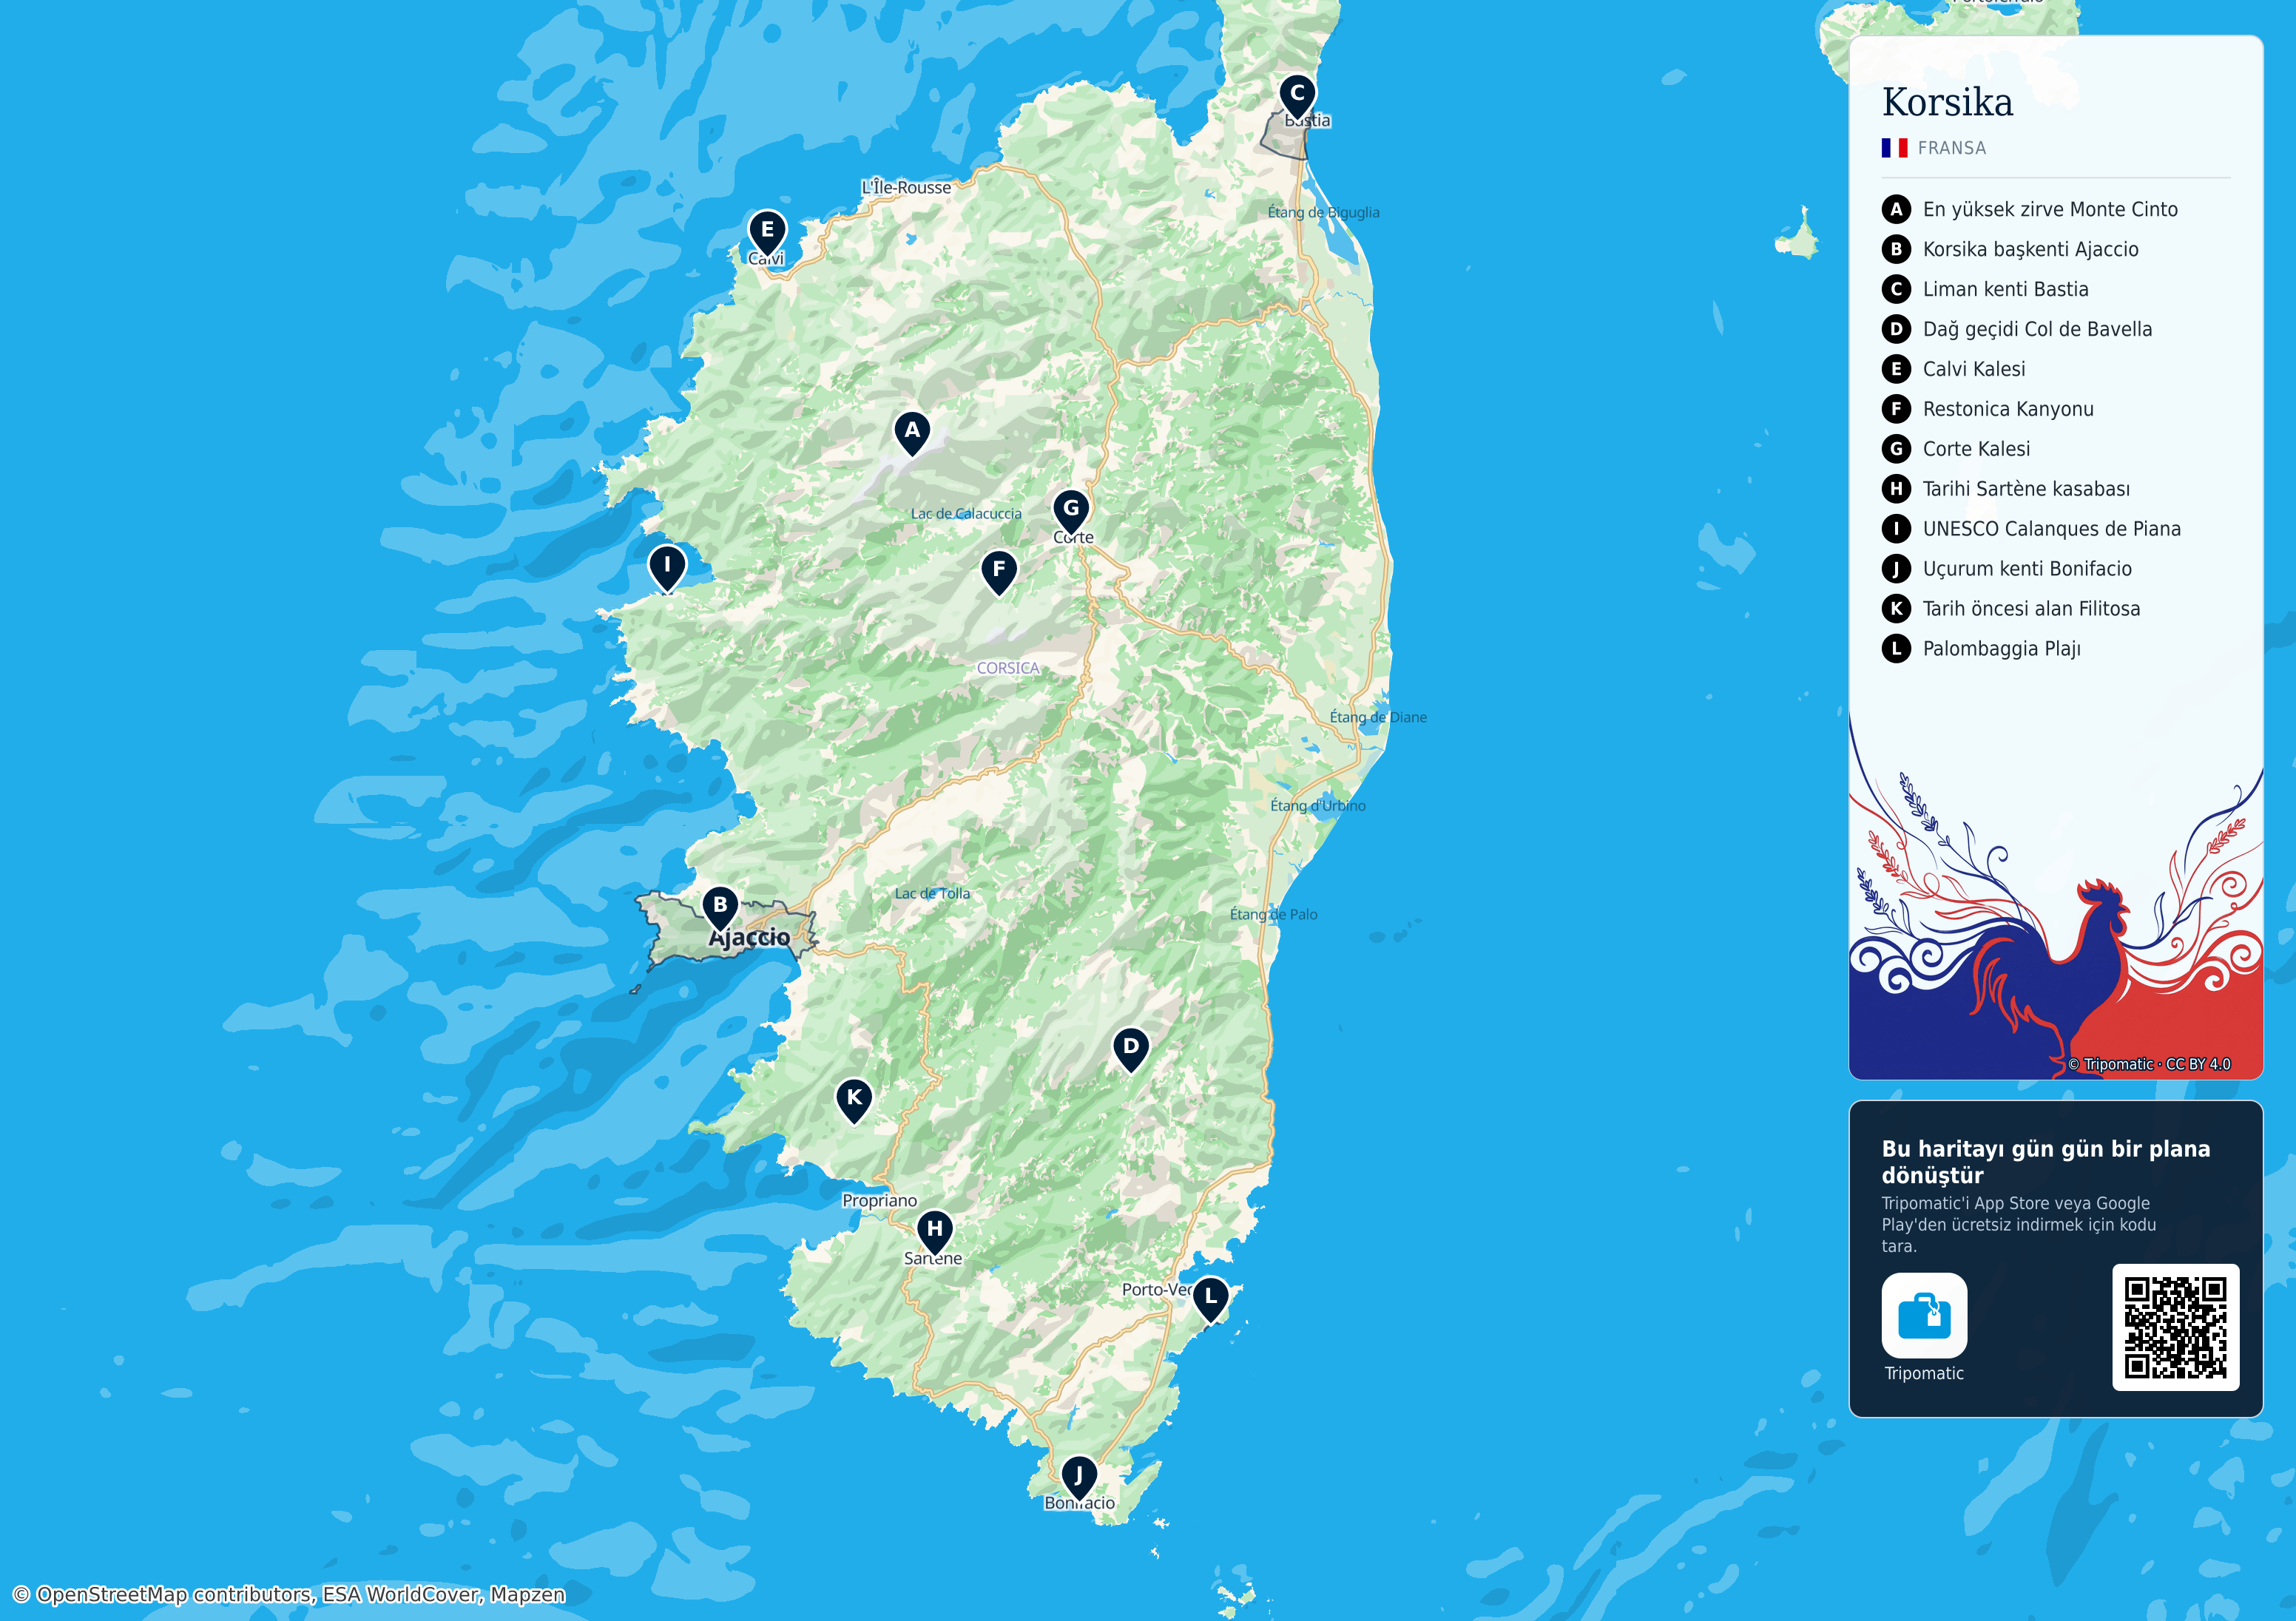2296x1621 pixels.
Task: Select map pin H at Sartène
Action: [934, 1232]
